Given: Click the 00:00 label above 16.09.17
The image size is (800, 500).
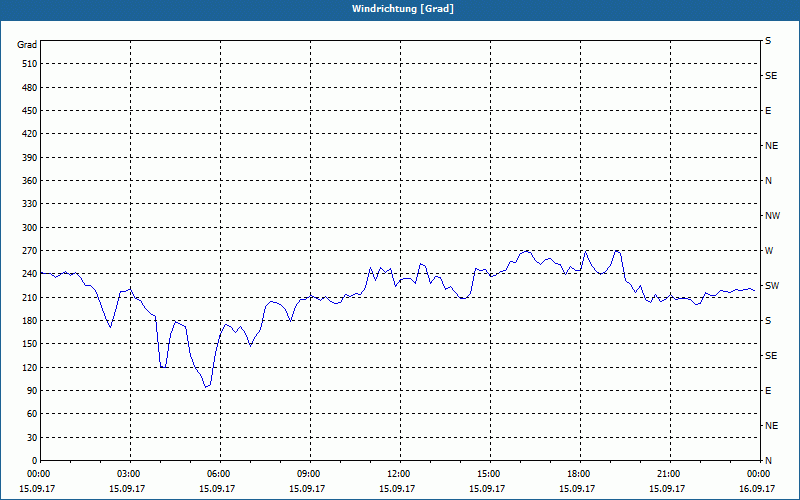Looking at the screenshot, I should coord(759,473).
